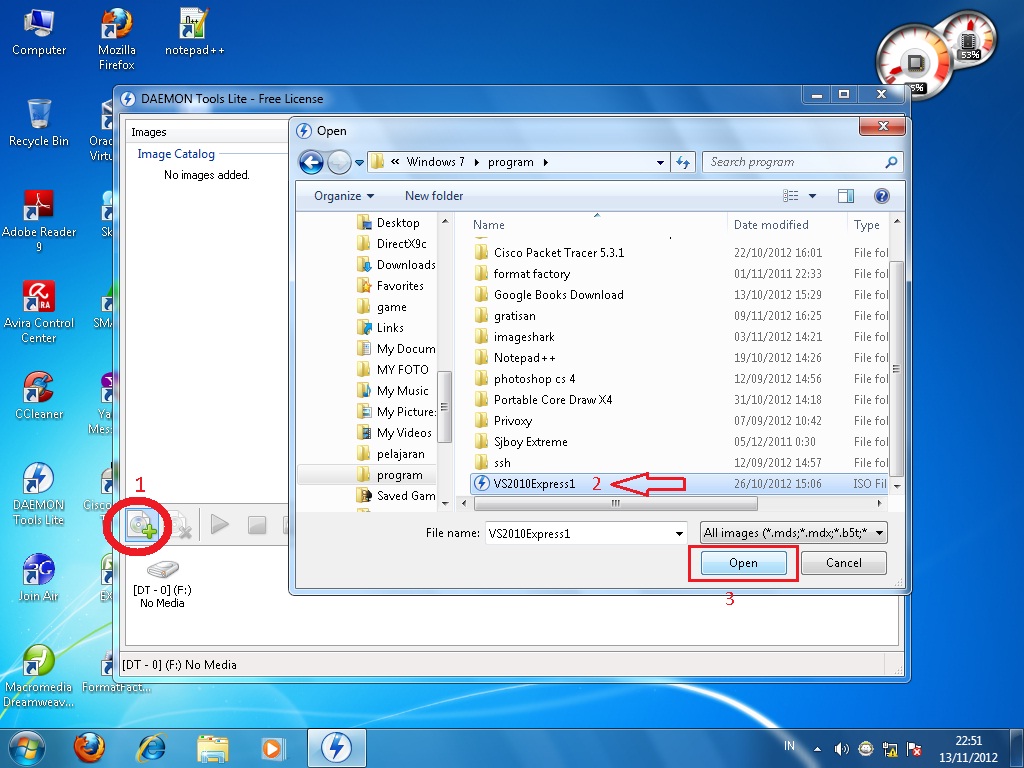
Task: Open the Organize dropdown menu
Action: coord(341,196)
